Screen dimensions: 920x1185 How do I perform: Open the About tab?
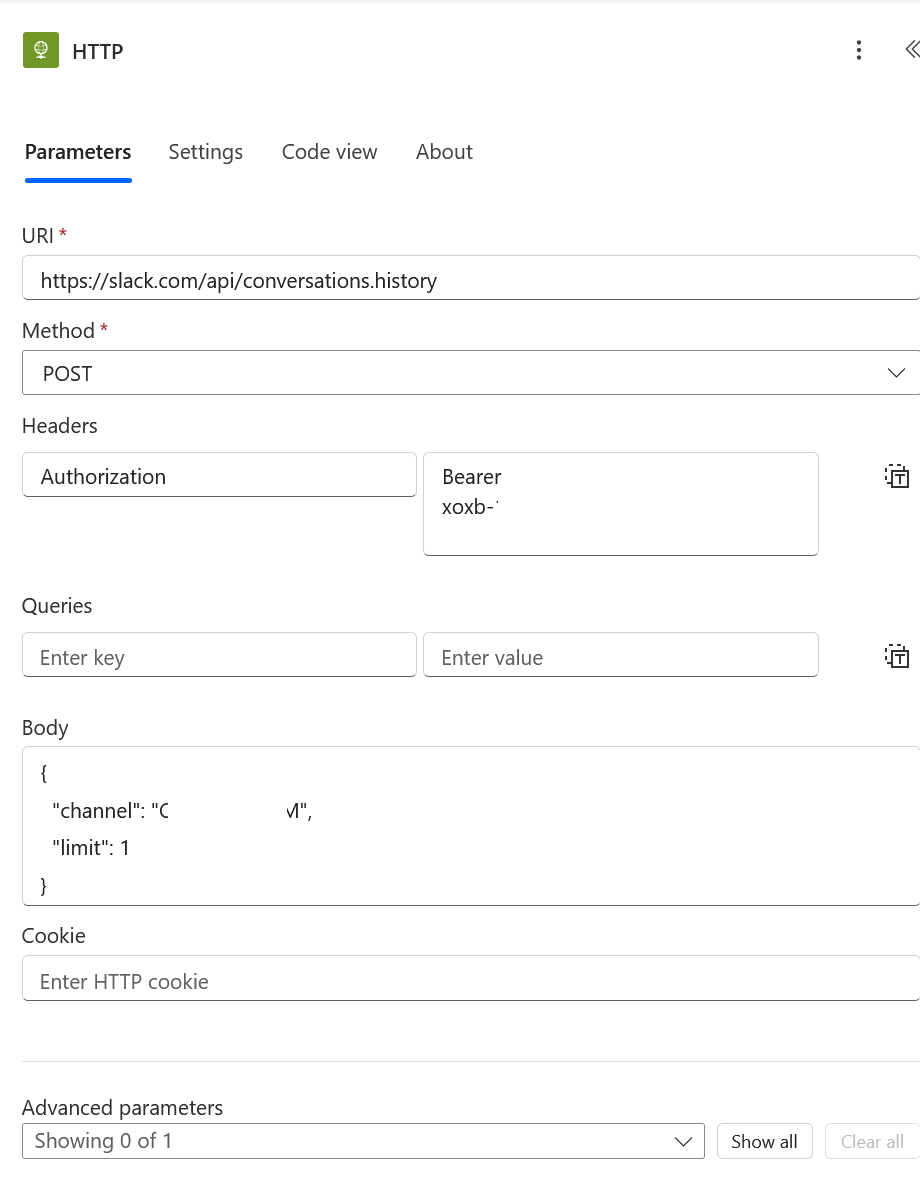(x=444, y=152)
